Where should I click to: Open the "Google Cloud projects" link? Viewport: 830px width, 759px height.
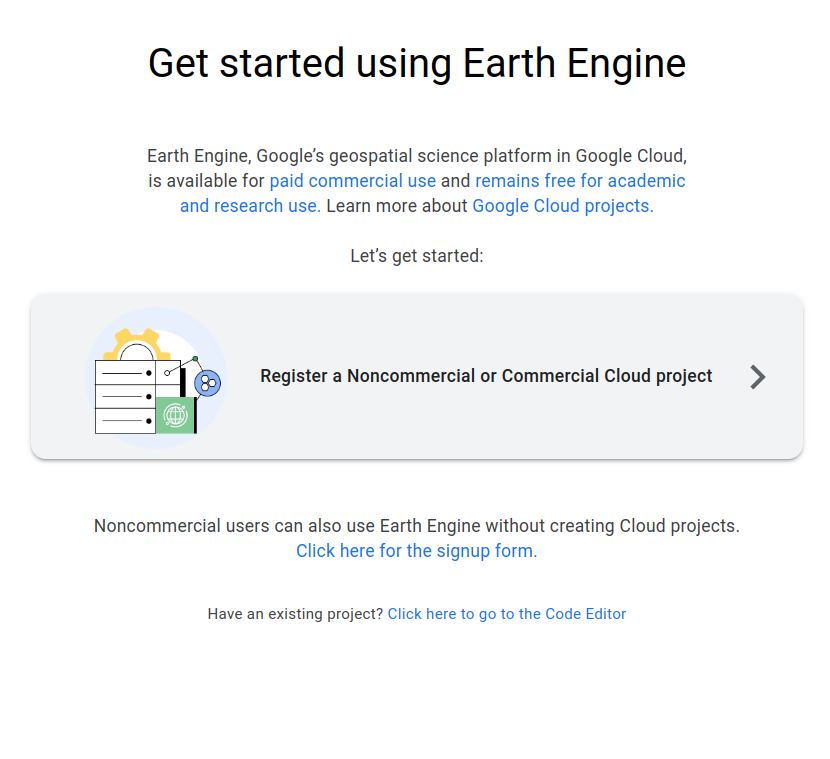pos(562,206)
